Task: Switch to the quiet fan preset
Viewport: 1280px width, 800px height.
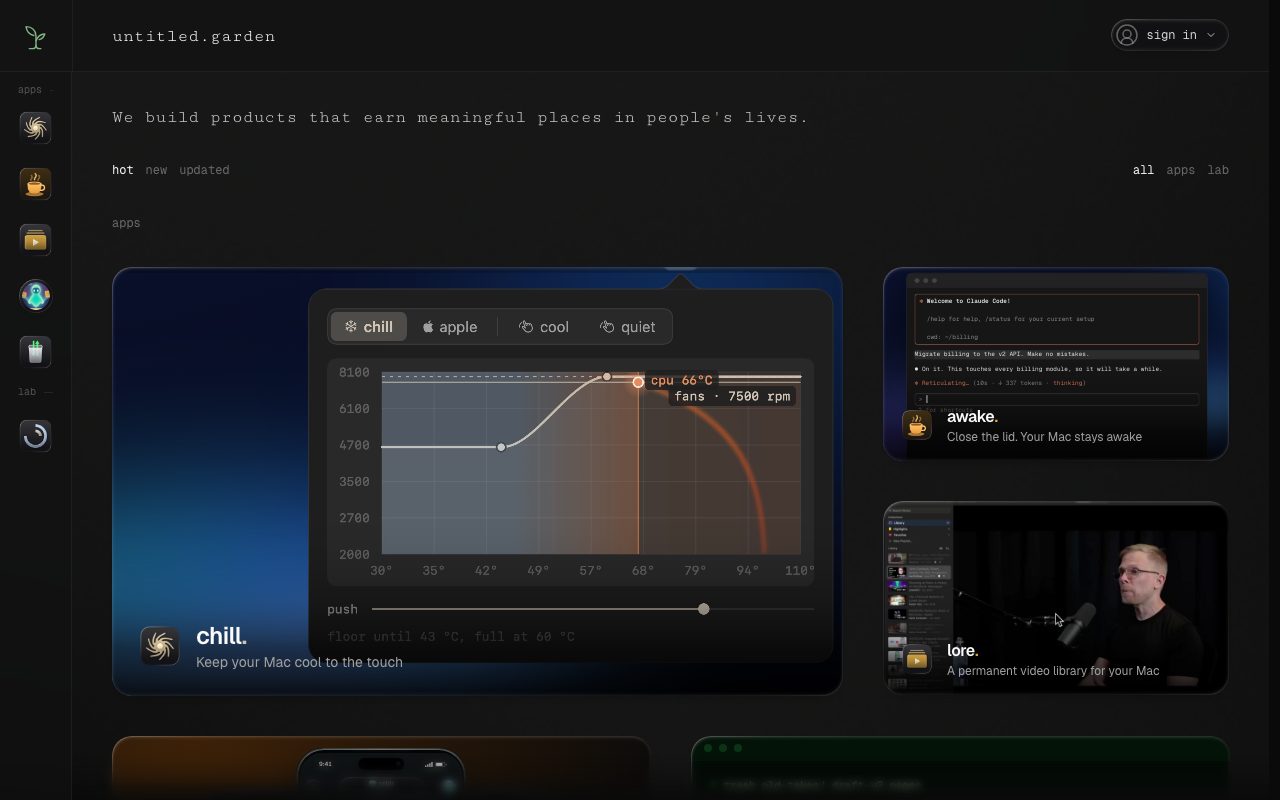Action: coord(628,326)
